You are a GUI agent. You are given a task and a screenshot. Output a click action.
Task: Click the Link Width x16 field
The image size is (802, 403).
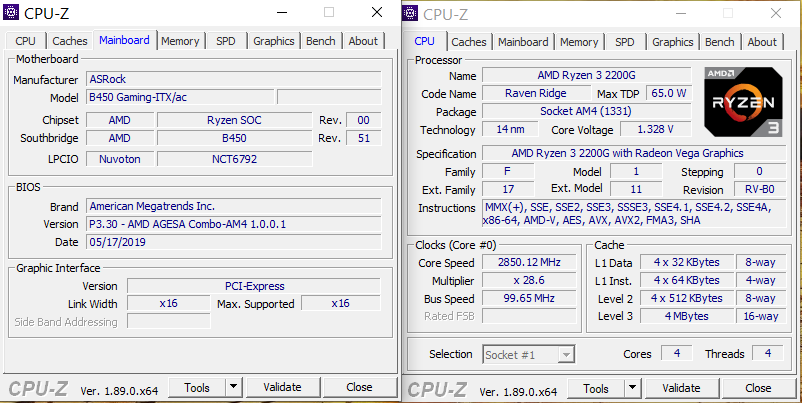[x=168, y=303]
